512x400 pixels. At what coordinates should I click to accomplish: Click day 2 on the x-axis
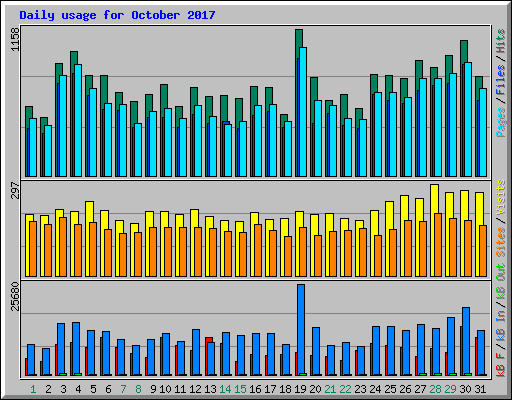[x=48, y=389]
